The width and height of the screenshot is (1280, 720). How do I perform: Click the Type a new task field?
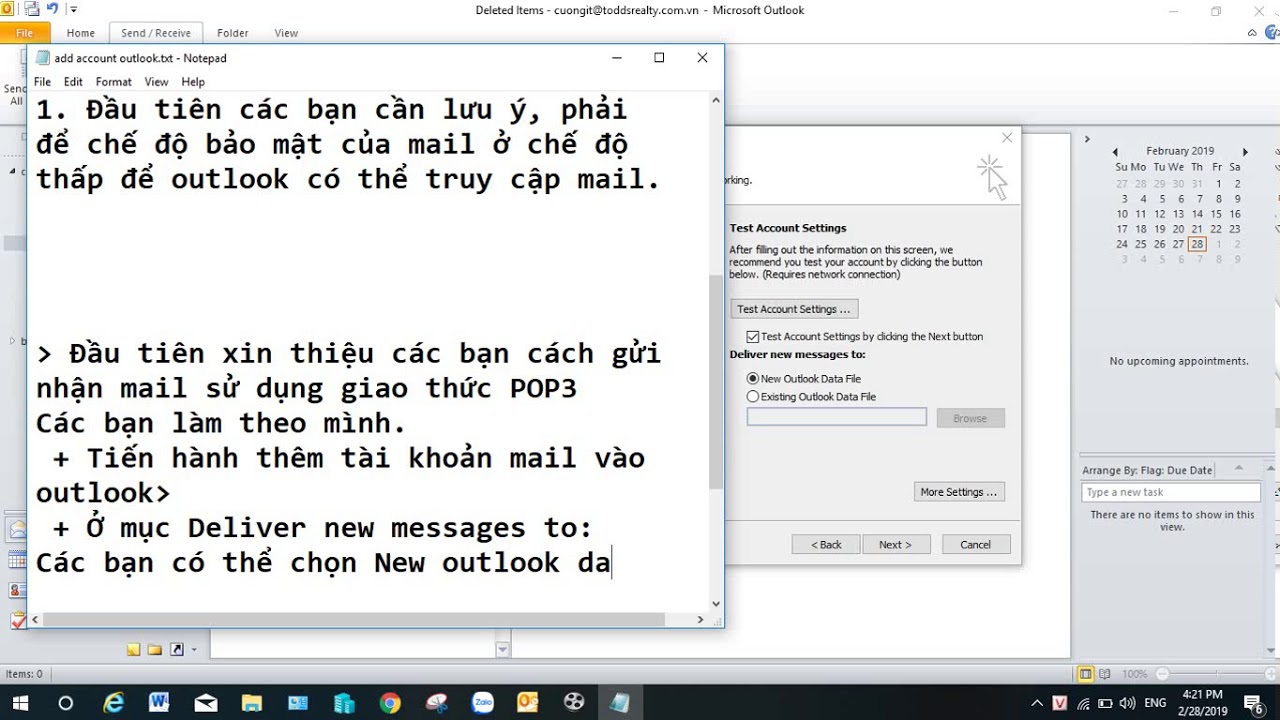pyautogui.click(x=1171, y=492)
